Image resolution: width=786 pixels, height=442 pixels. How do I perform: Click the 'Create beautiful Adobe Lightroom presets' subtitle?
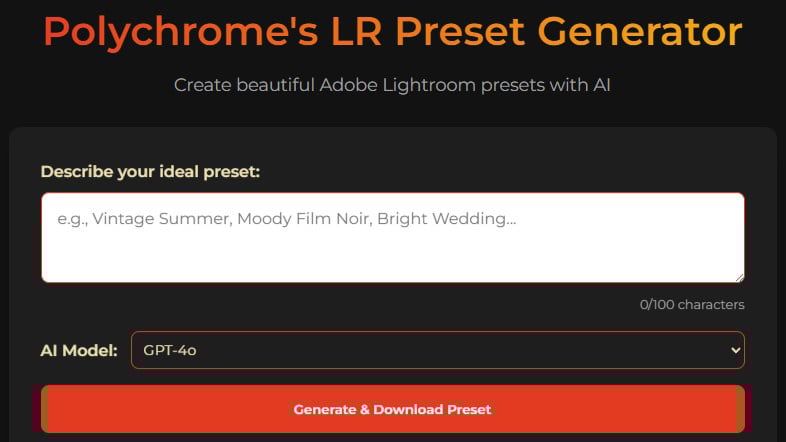(392, 85)
